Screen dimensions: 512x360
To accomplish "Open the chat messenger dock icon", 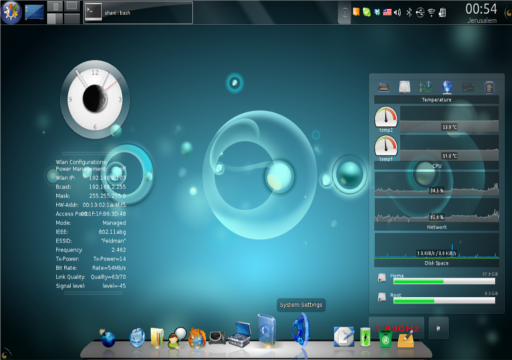I will click(177, 337).
